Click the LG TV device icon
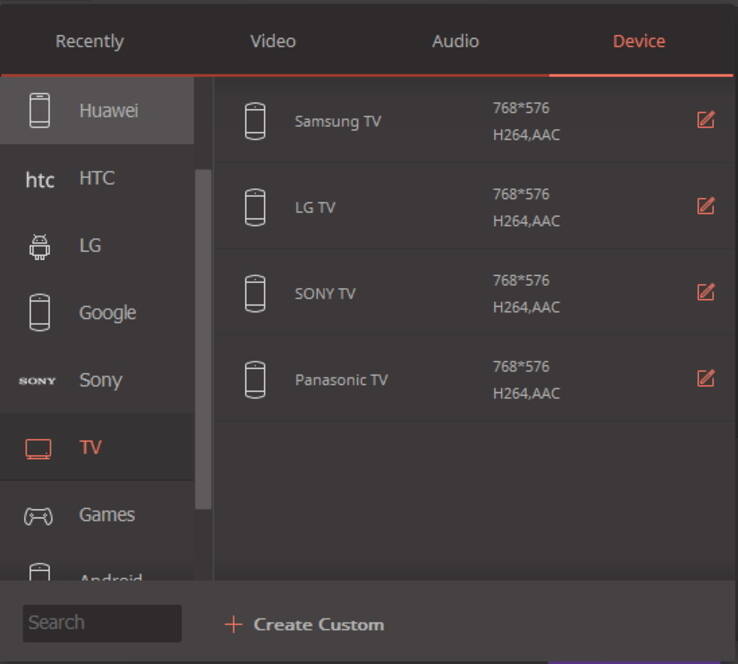Image resolution: width=738 pixels, height=664 pixels. point(255,208)
